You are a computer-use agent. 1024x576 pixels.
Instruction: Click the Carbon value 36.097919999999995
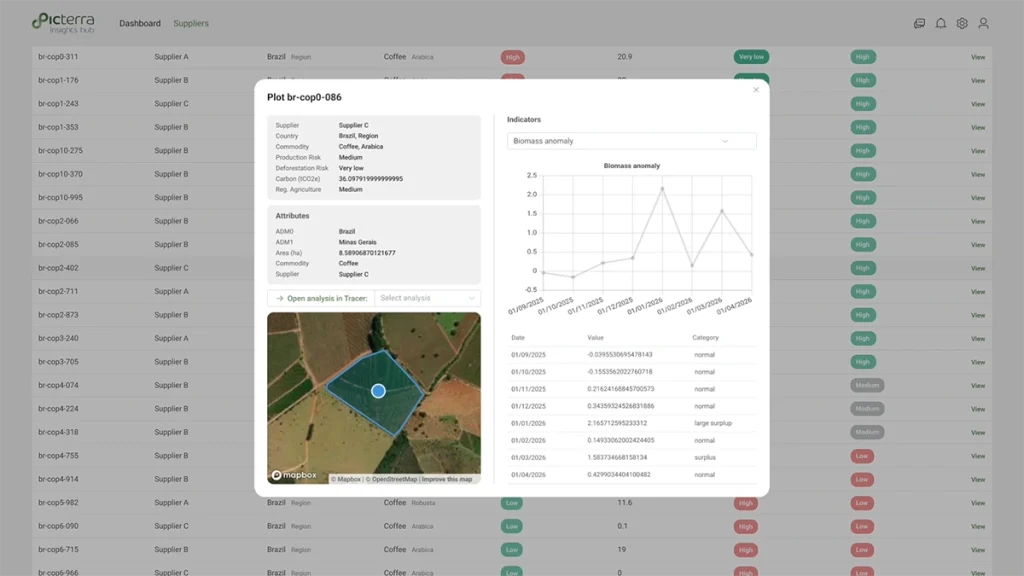370,179
